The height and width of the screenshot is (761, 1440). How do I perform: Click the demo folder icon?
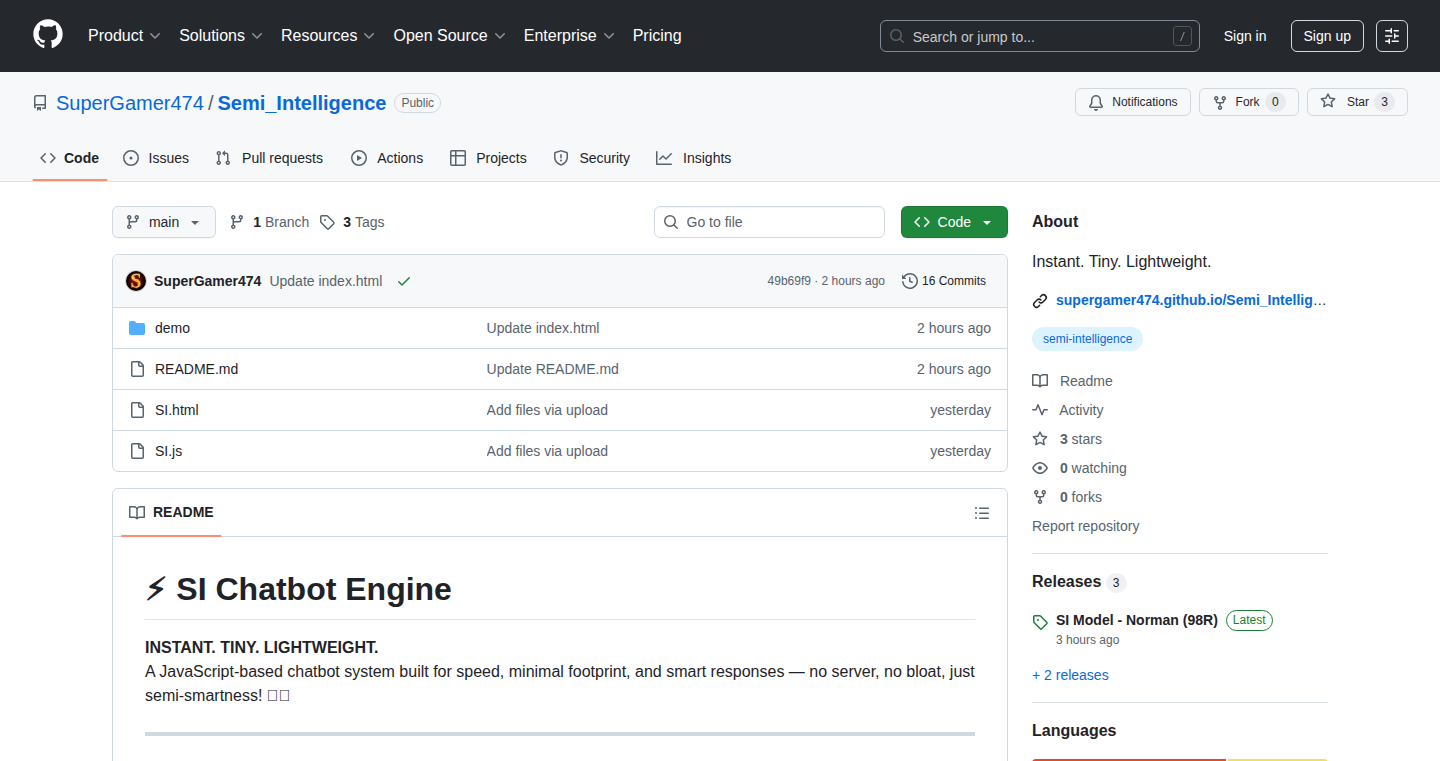pyautogui.click(x=137, y=328)
